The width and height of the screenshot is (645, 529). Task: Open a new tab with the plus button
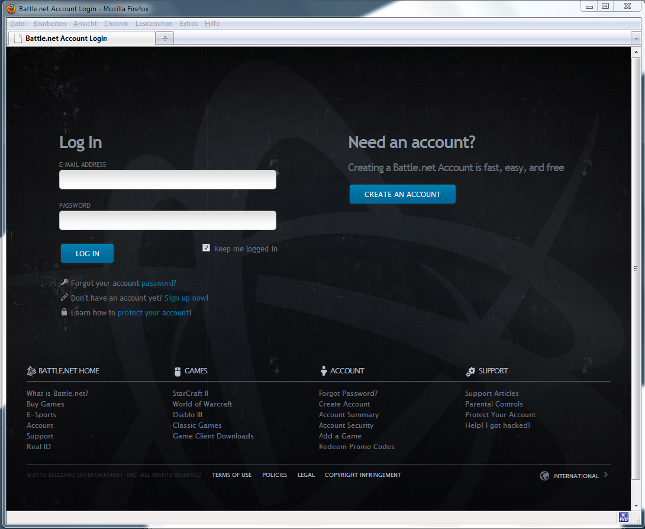[165, 38]
